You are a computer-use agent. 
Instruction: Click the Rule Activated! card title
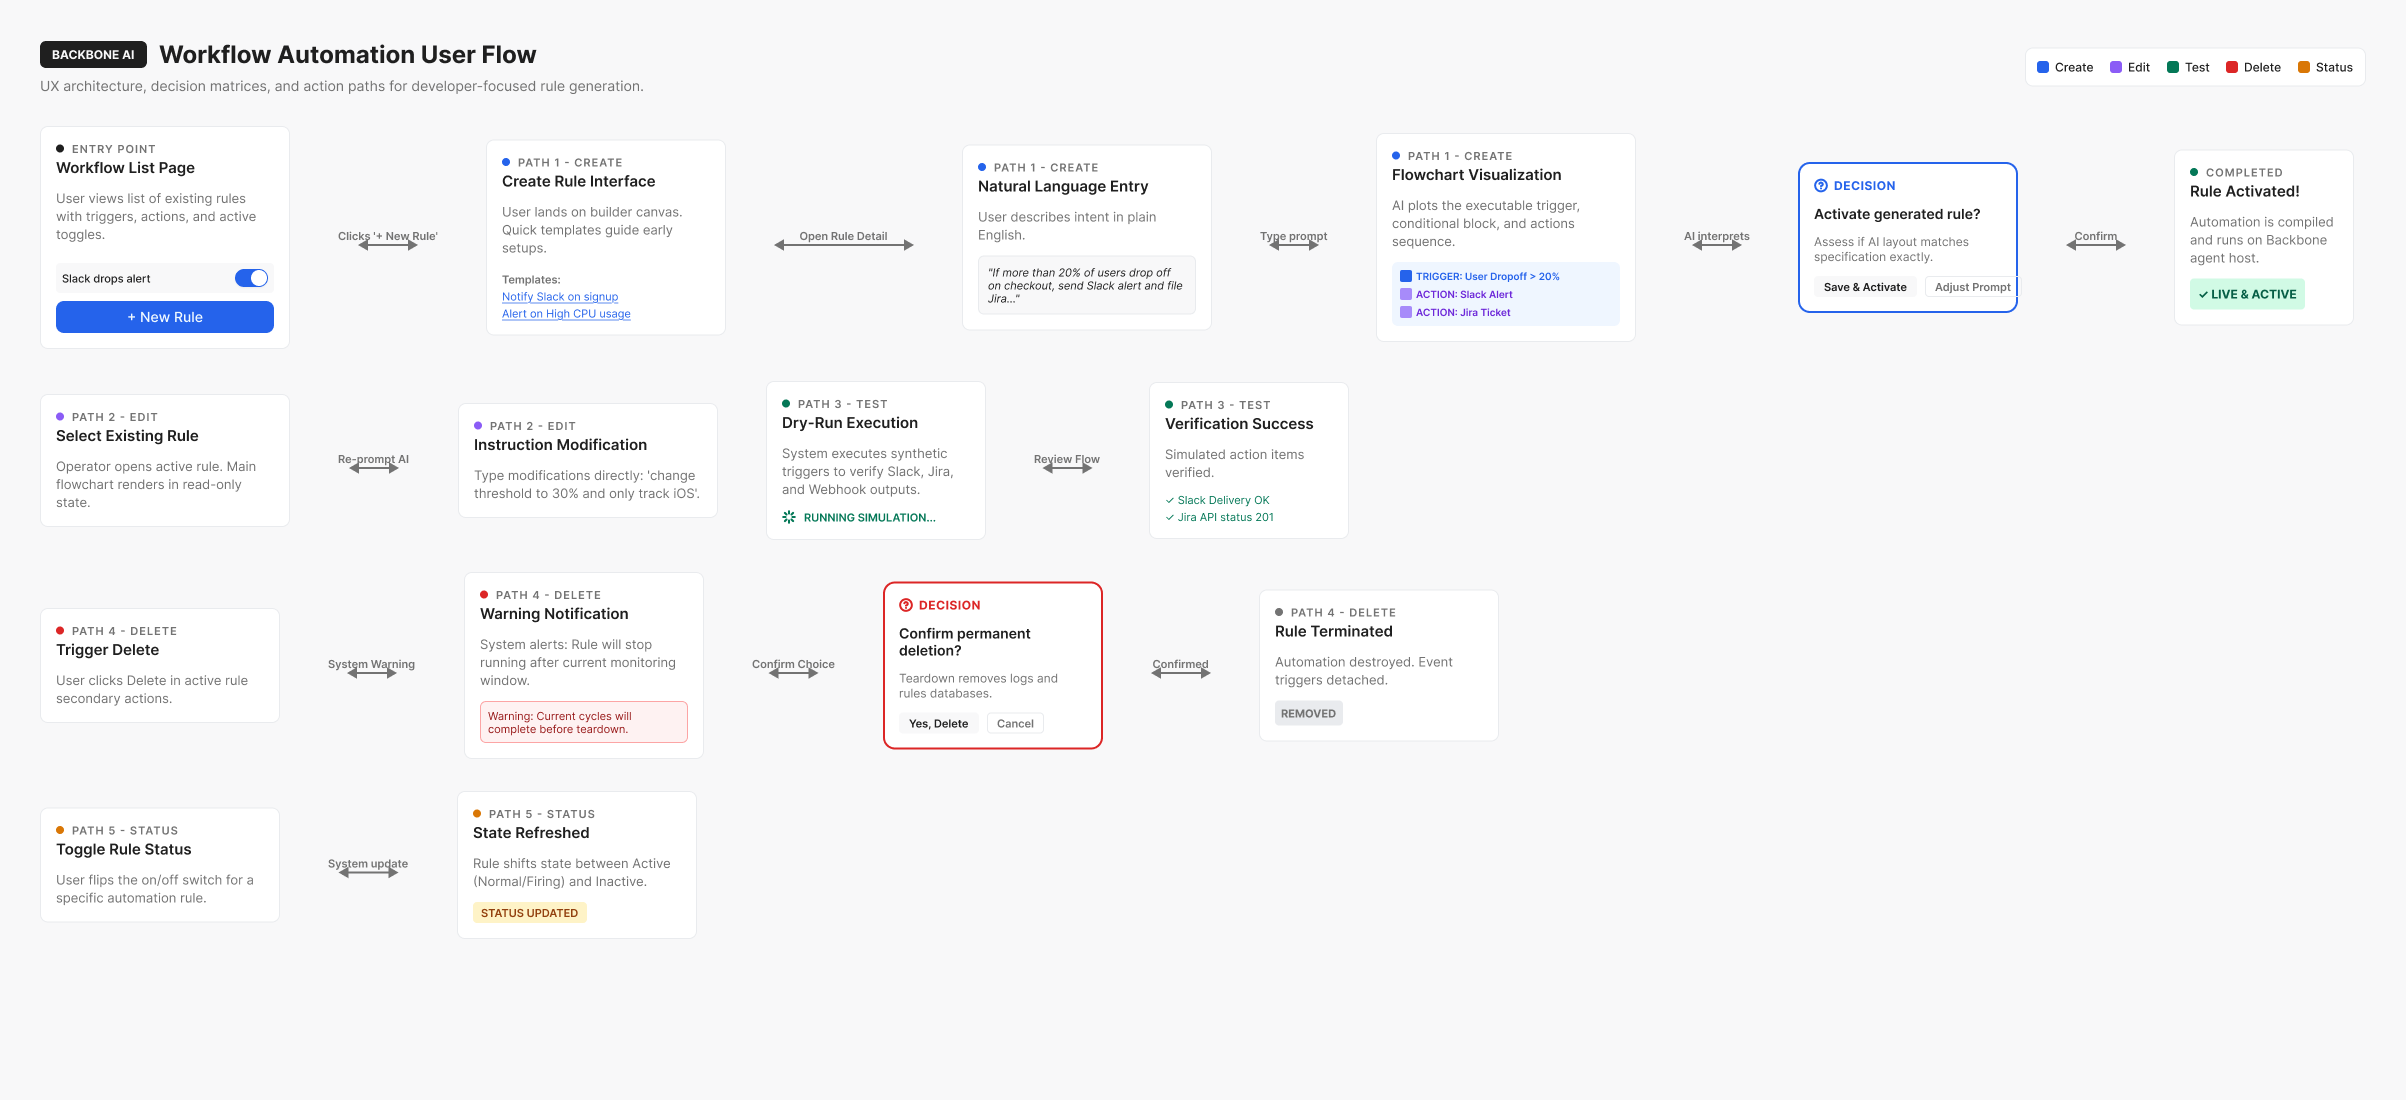pyautogui.click(x=2244, y=192)
